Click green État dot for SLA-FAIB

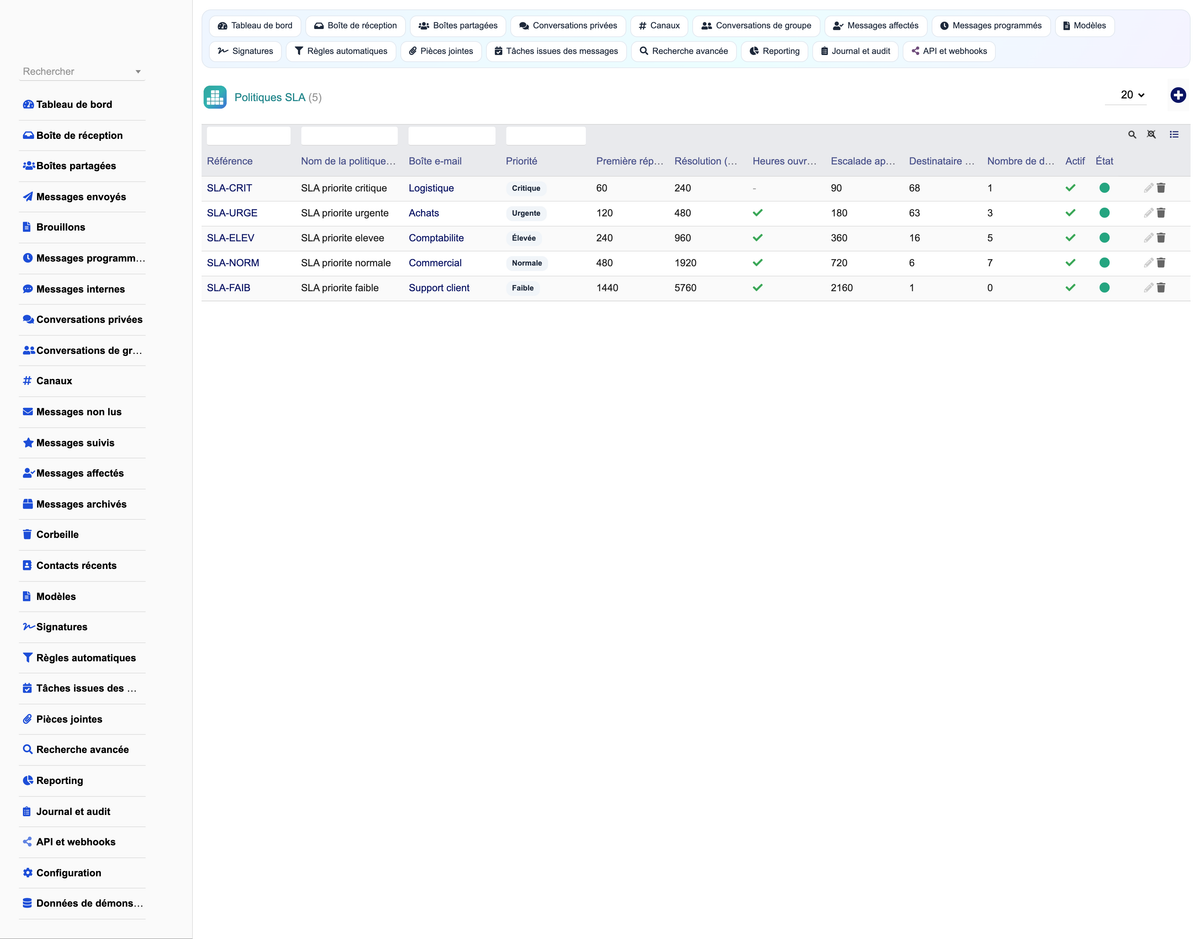1104,288
